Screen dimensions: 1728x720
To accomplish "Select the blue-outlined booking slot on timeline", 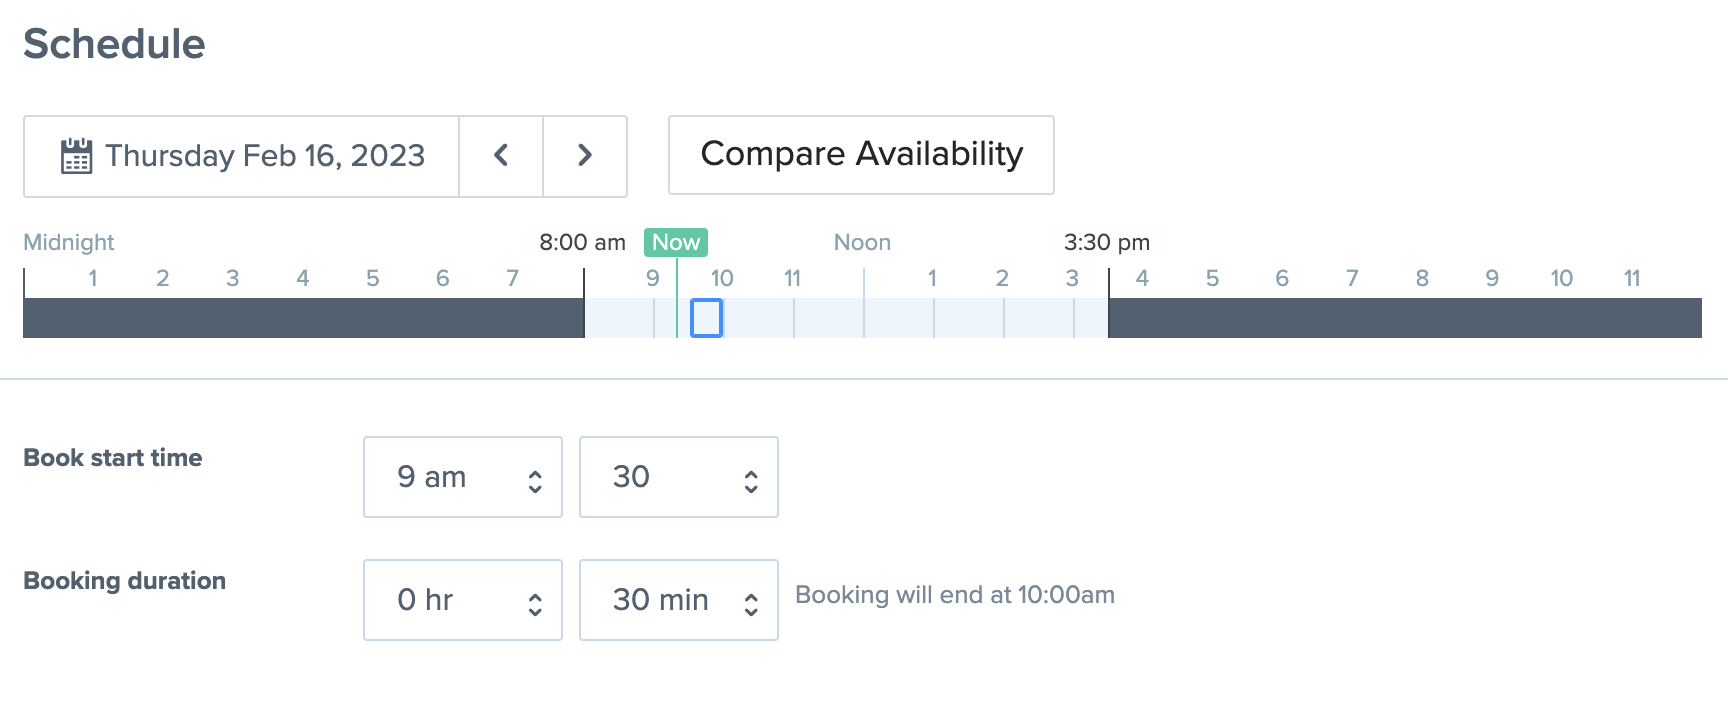I will coord(706,318).
